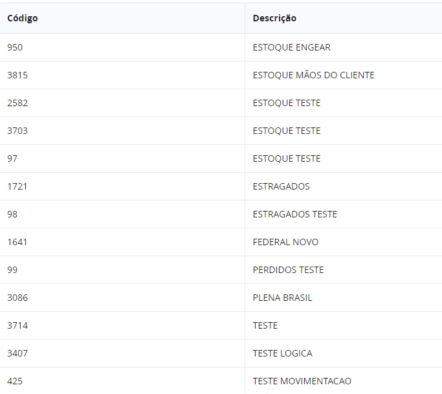
Task: Choose ESTOQUE TESTE row with code 3703
Action: [x=221, y=131]
